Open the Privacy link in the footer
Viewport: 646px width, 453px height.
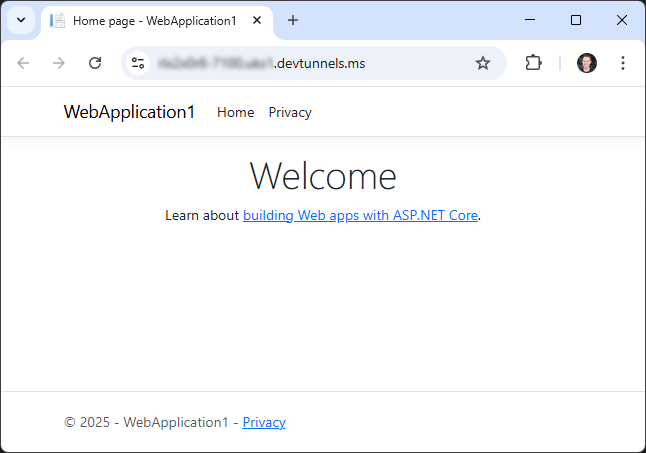pyautogui.click(x=264, y=422)
